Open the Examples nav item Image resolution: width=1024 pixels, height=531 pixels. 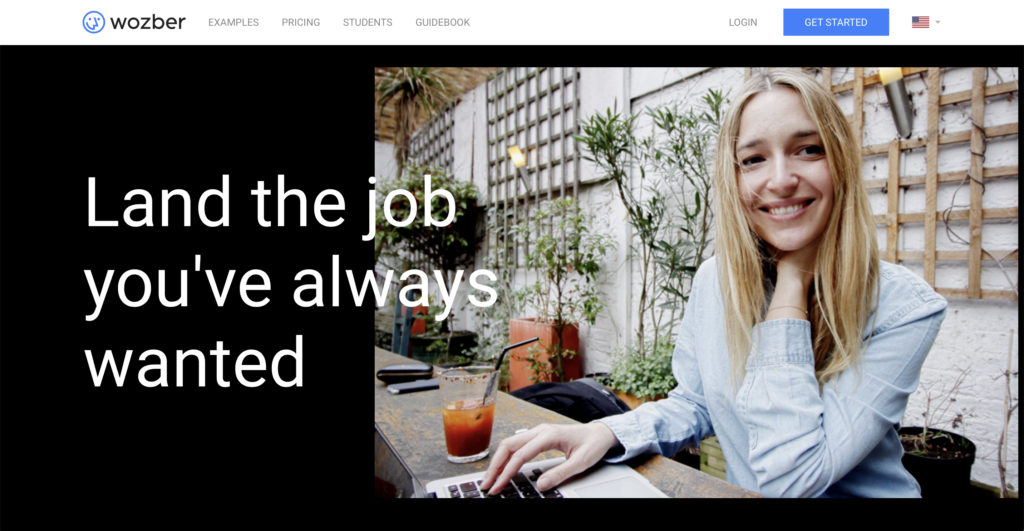coord(233,22)
